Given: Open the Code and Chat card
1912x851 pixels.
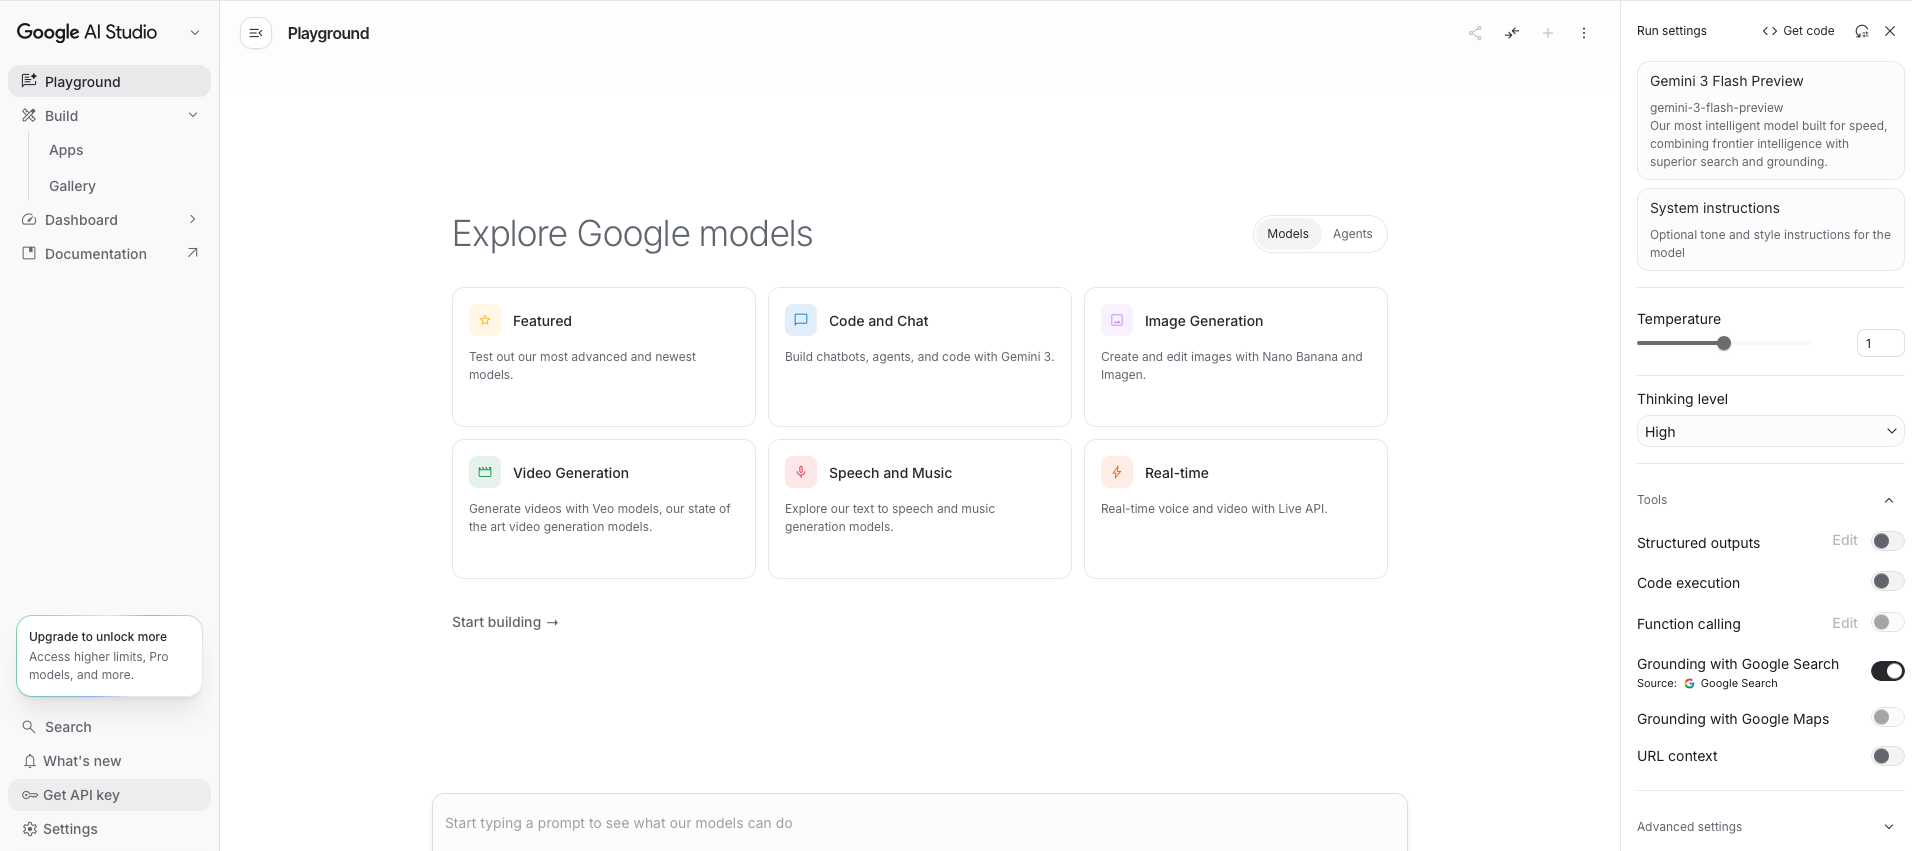Looking at the screenshot, I should click(920, 357).
